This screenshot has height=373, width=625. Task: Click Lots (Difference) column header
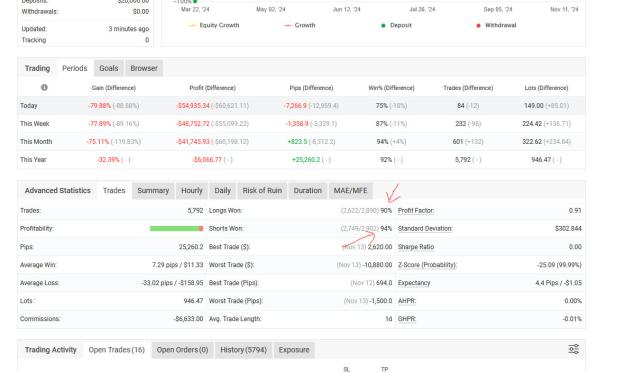click(x=546, y=88)
